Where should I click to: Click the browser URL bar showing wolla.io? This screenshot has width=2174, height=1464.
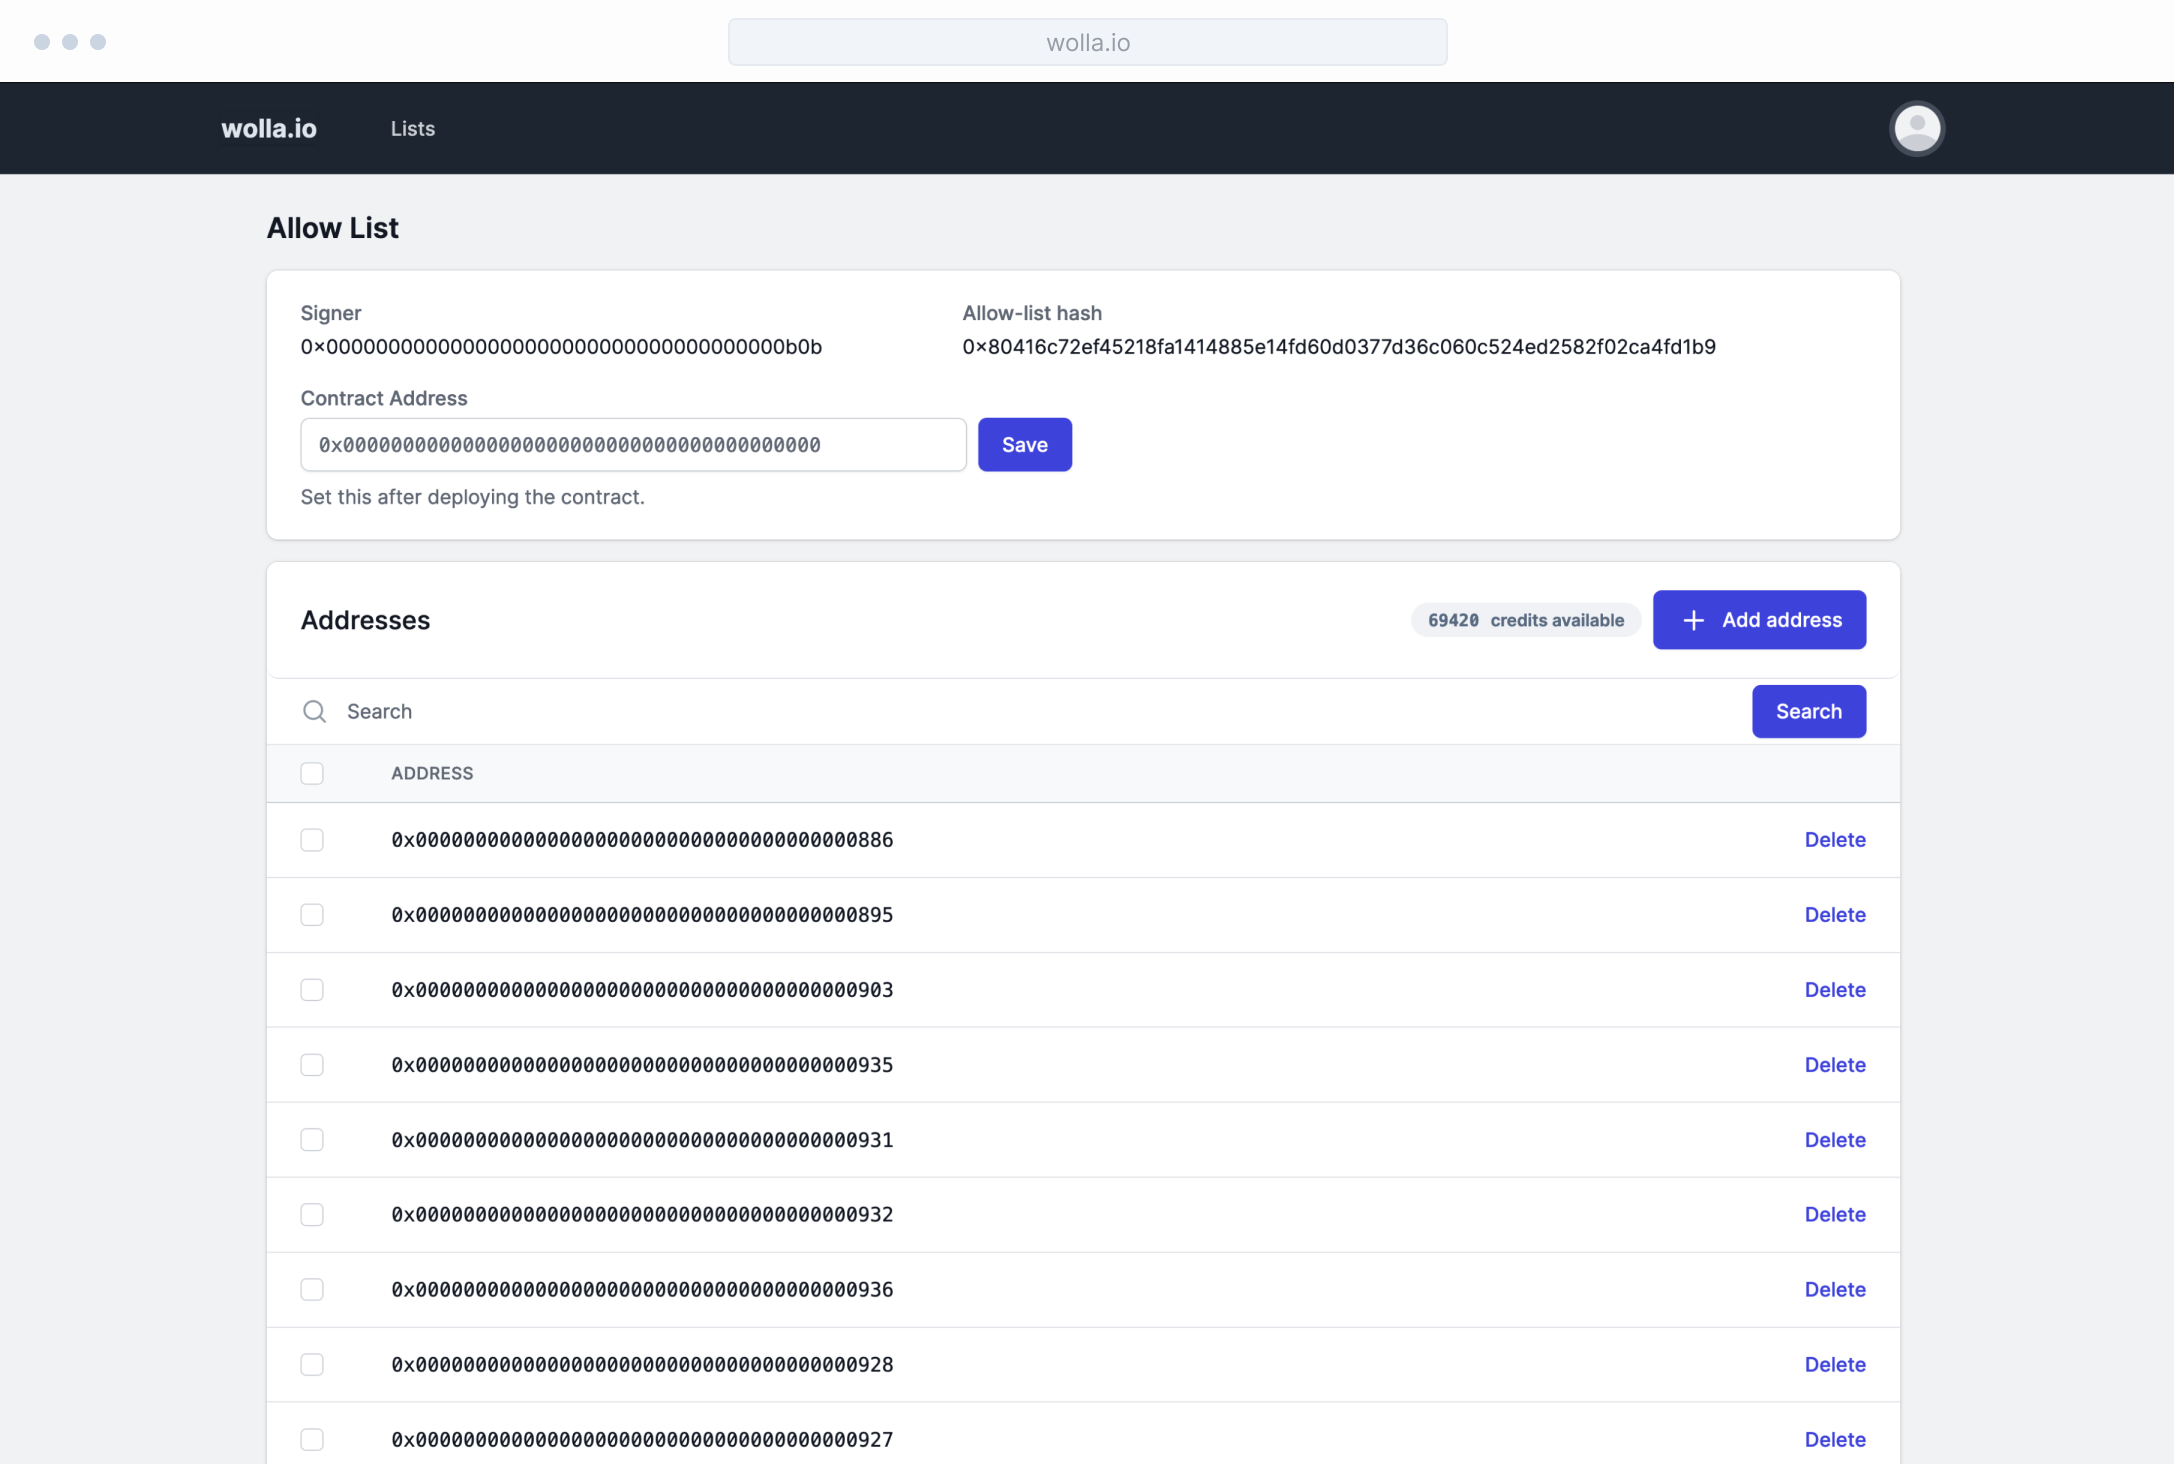(1087, 42)
